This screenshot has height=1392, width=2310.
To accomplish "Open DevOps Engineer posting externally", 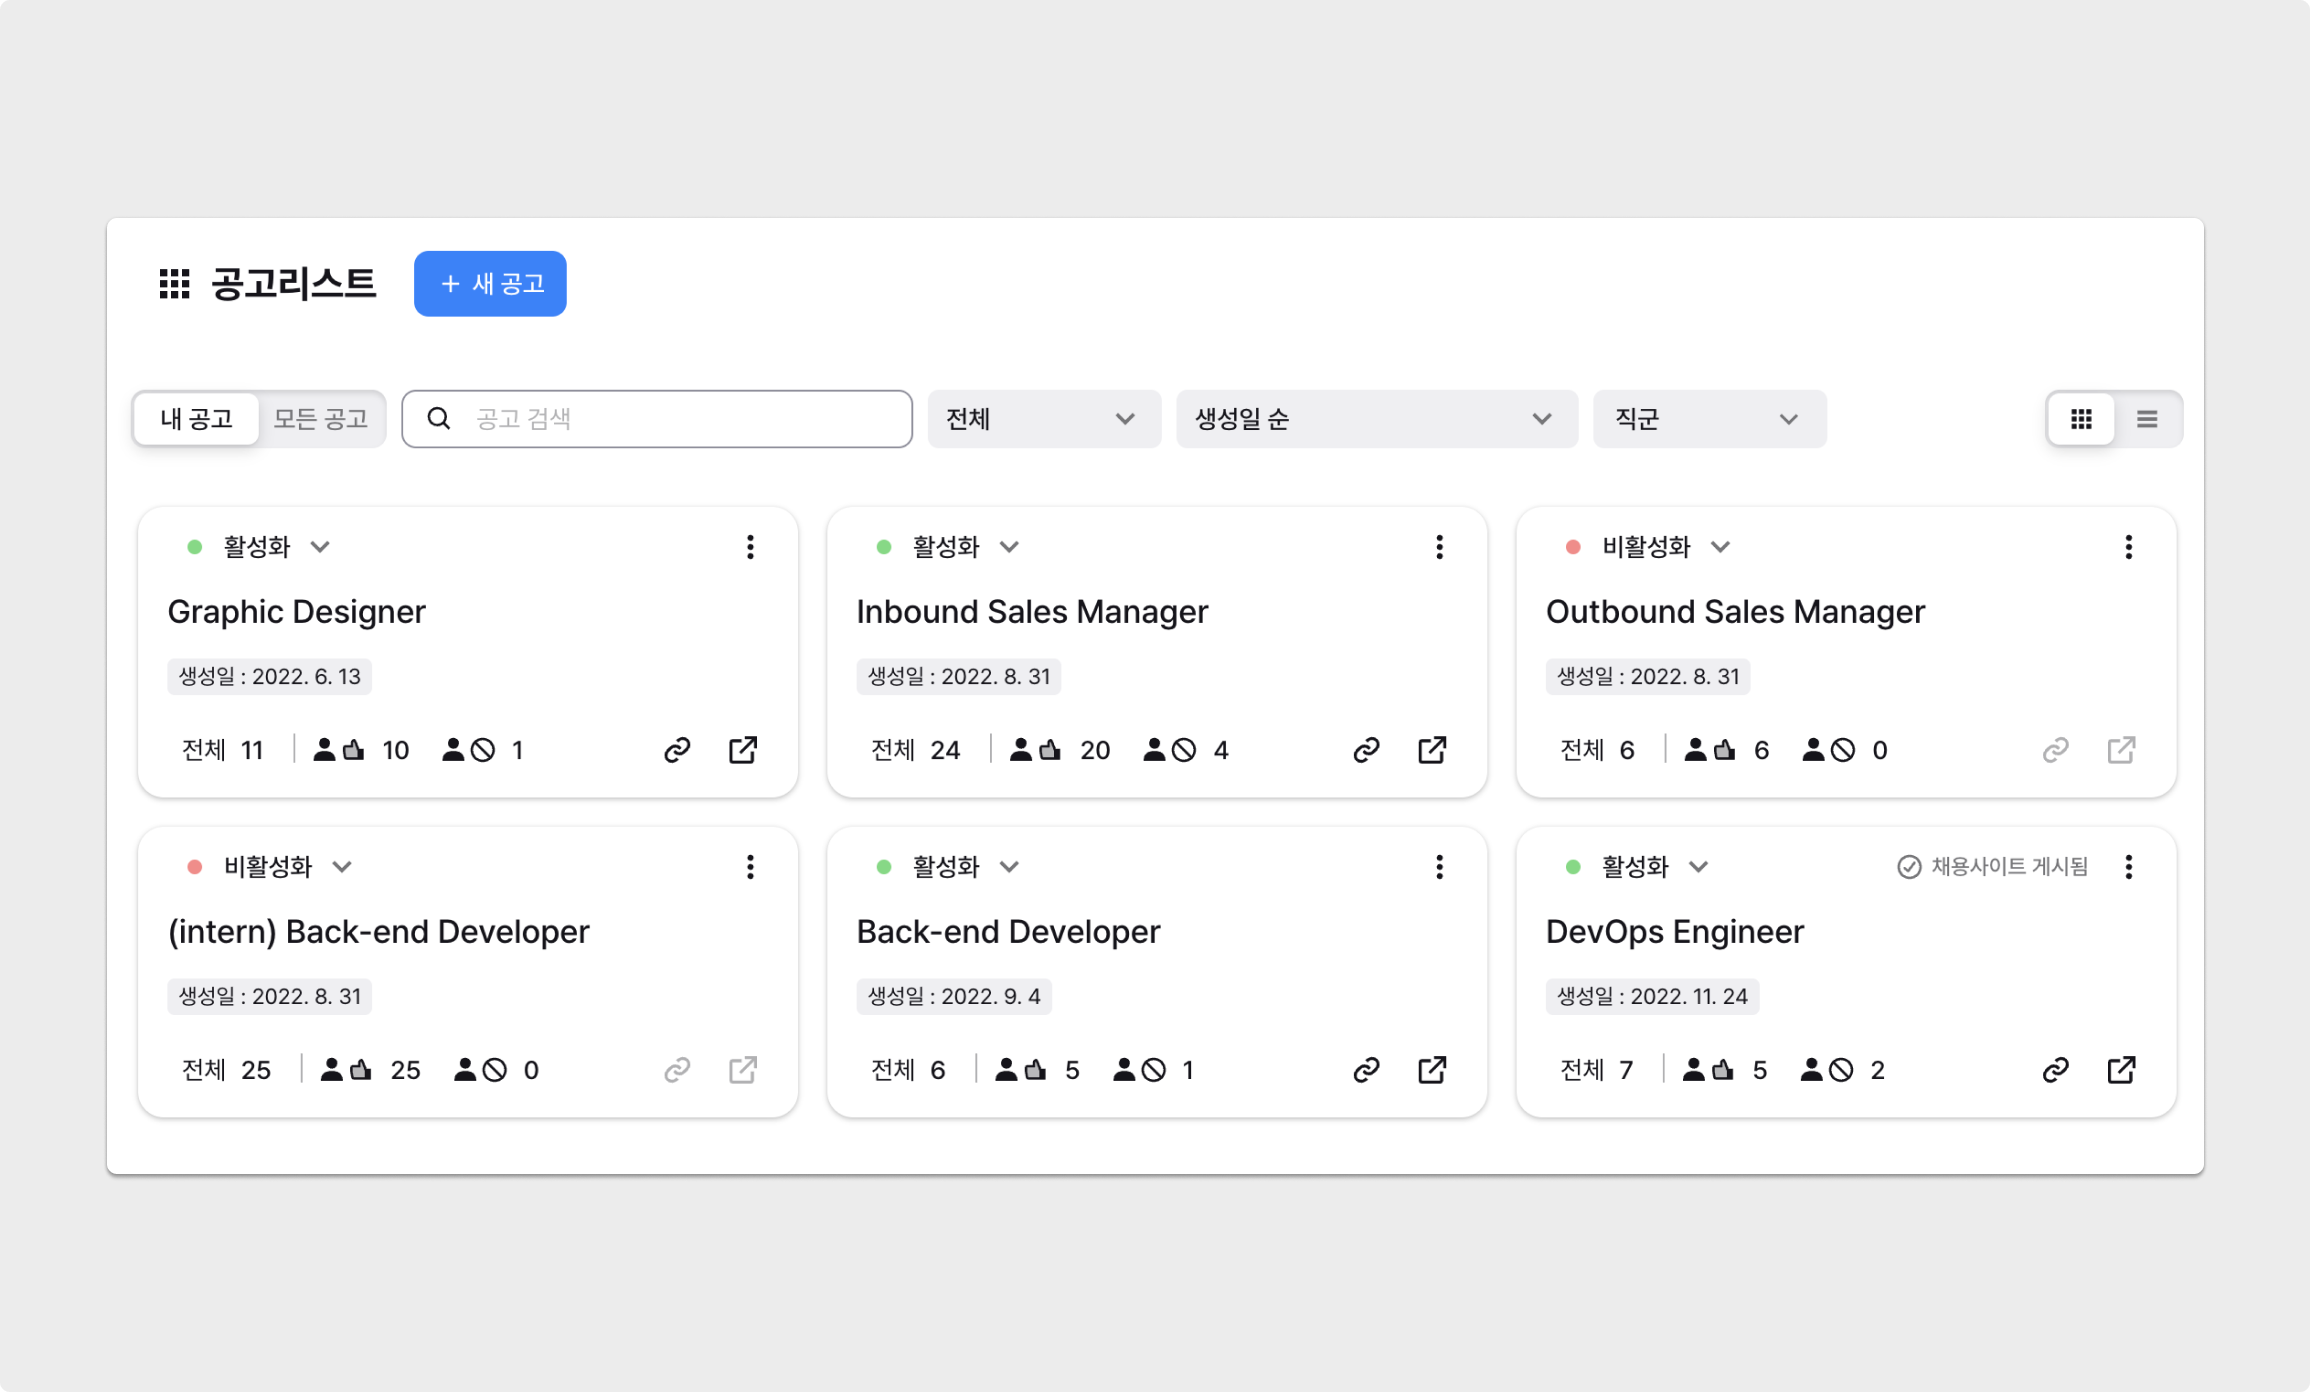I will point(2121,1070).
